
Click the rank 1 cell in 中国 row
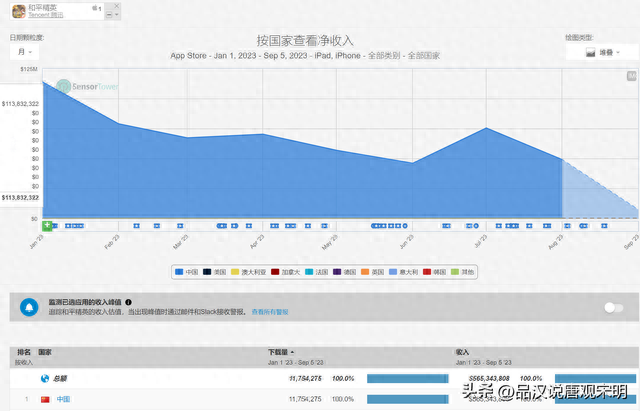point(27,399)
